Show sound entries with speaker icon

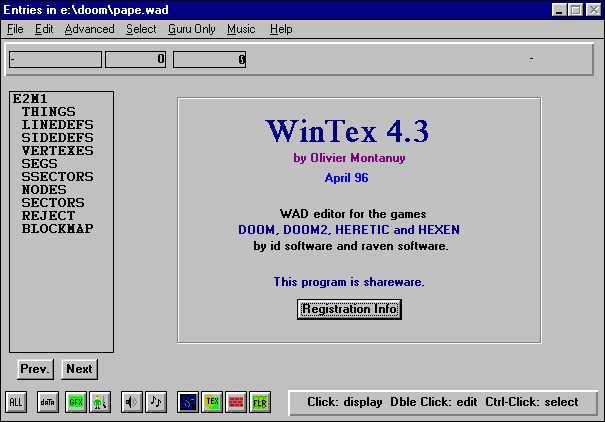click(132, 402)
